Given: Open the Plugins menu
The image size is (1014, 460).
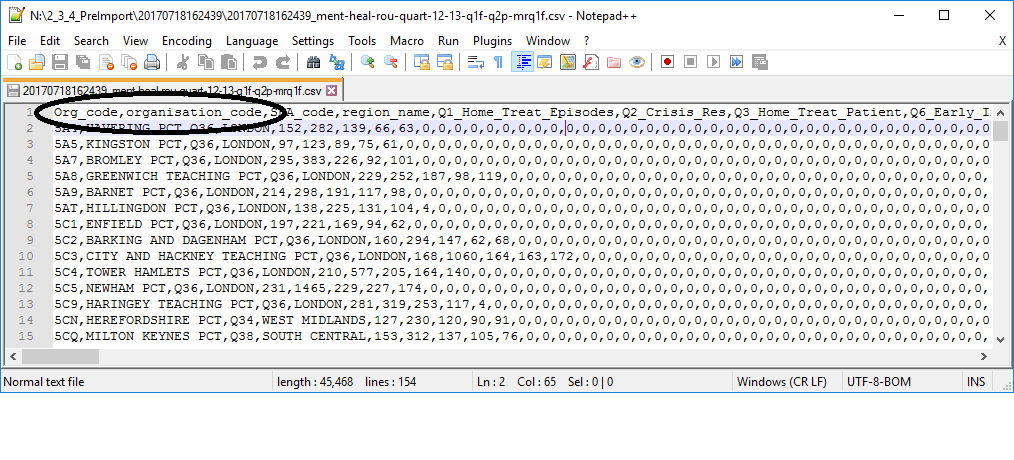Looking at the screenshot, I should 492,41.
